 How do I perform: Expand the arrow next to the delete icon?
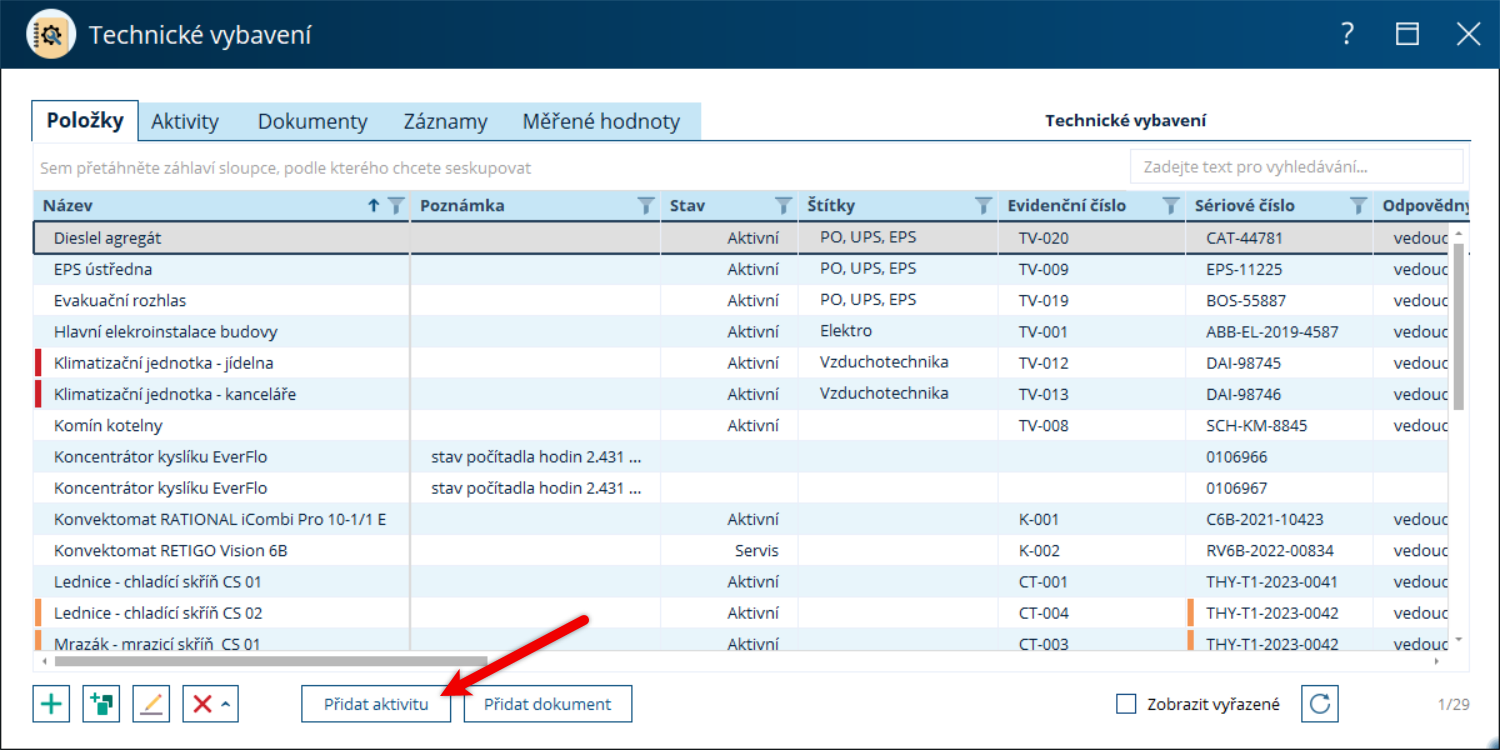pos(226,704)
